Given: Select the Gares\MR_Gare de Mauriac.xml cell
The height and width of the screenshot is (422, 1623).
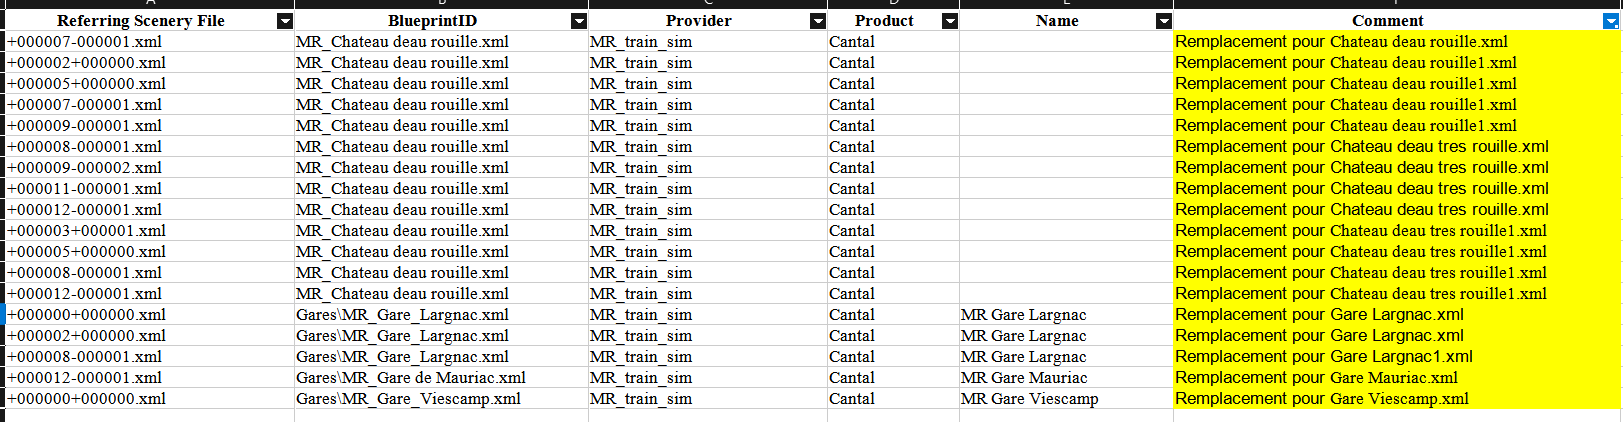Looking at the screenshot, I should click(x=441, y=378).
